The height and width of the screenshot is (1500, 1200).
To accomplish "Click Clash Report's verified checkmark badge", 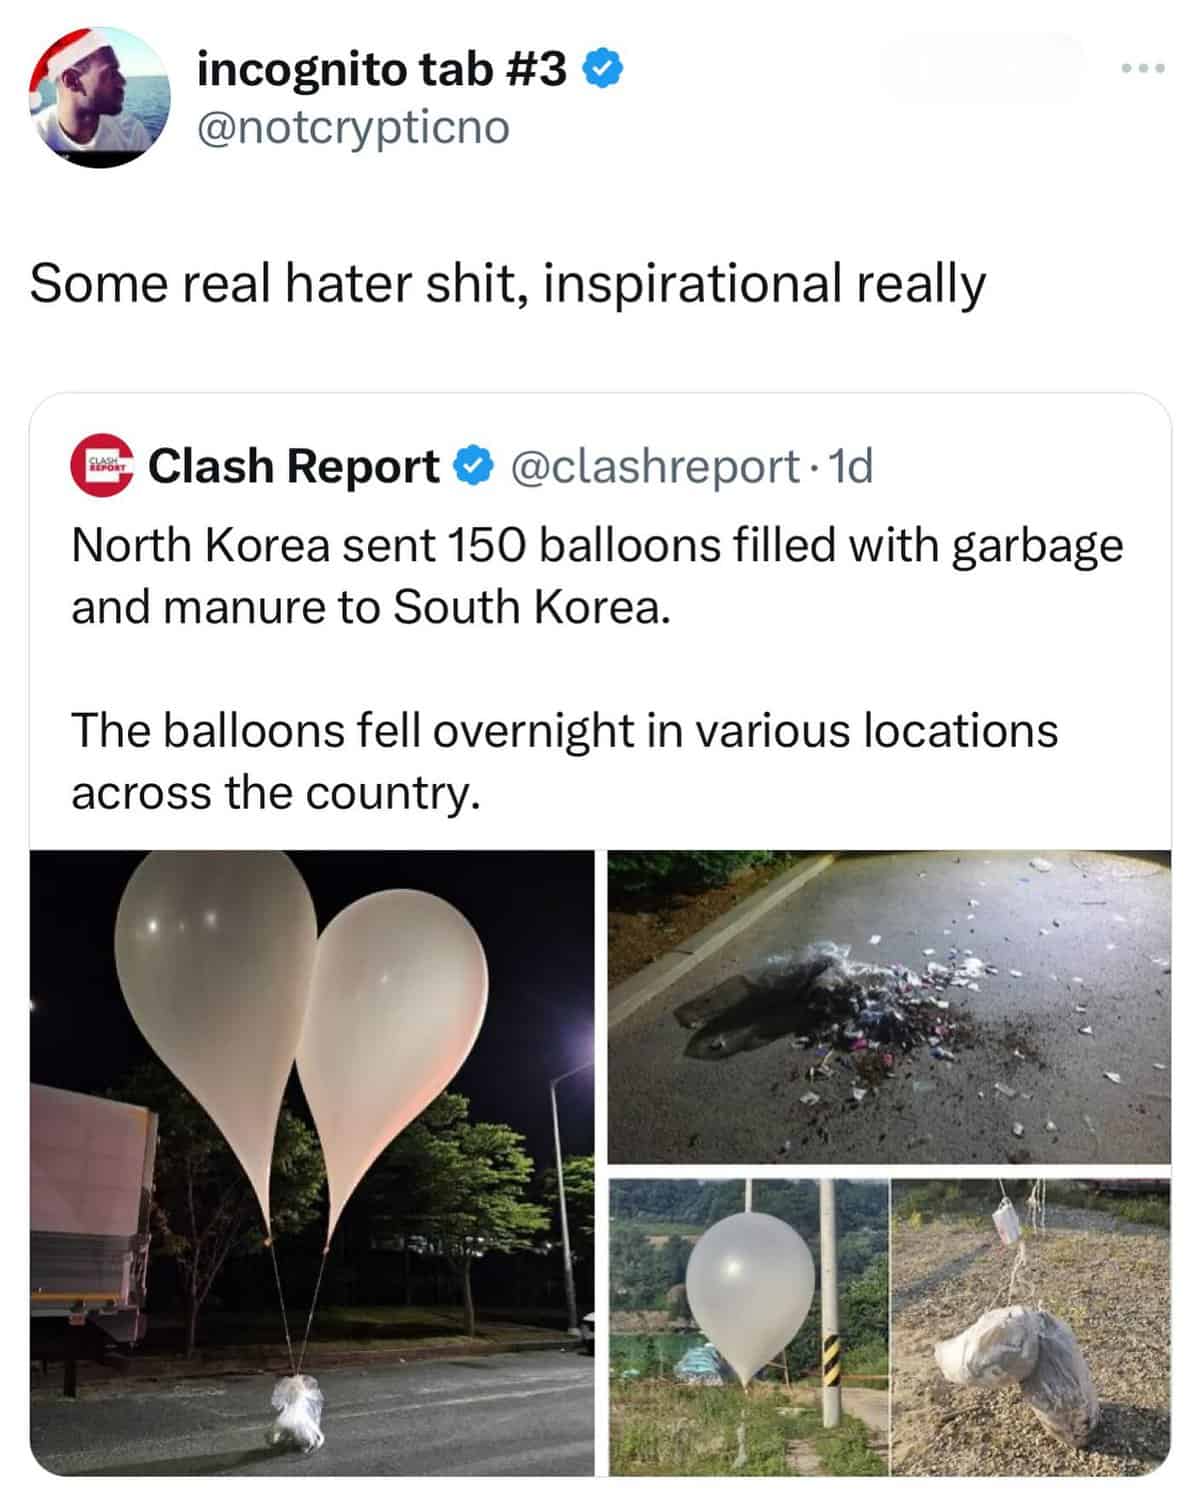I will tap(473, 466).
